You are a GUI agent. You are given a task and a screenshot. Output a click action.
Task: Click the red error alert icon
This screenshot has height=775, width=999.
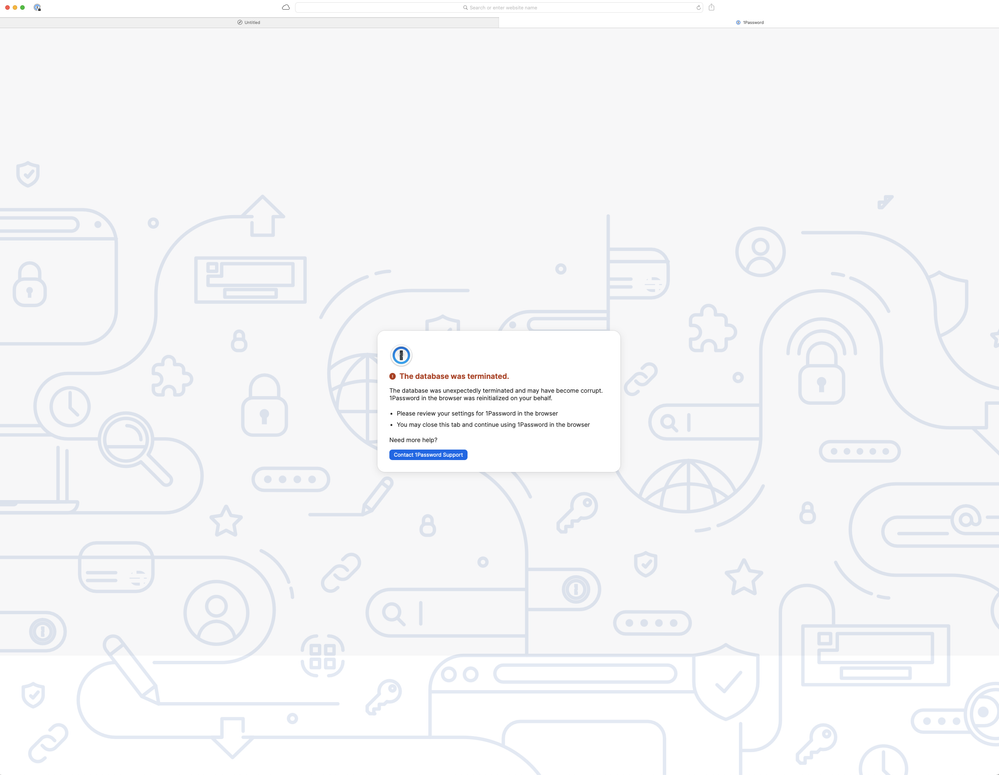[393, 377]
